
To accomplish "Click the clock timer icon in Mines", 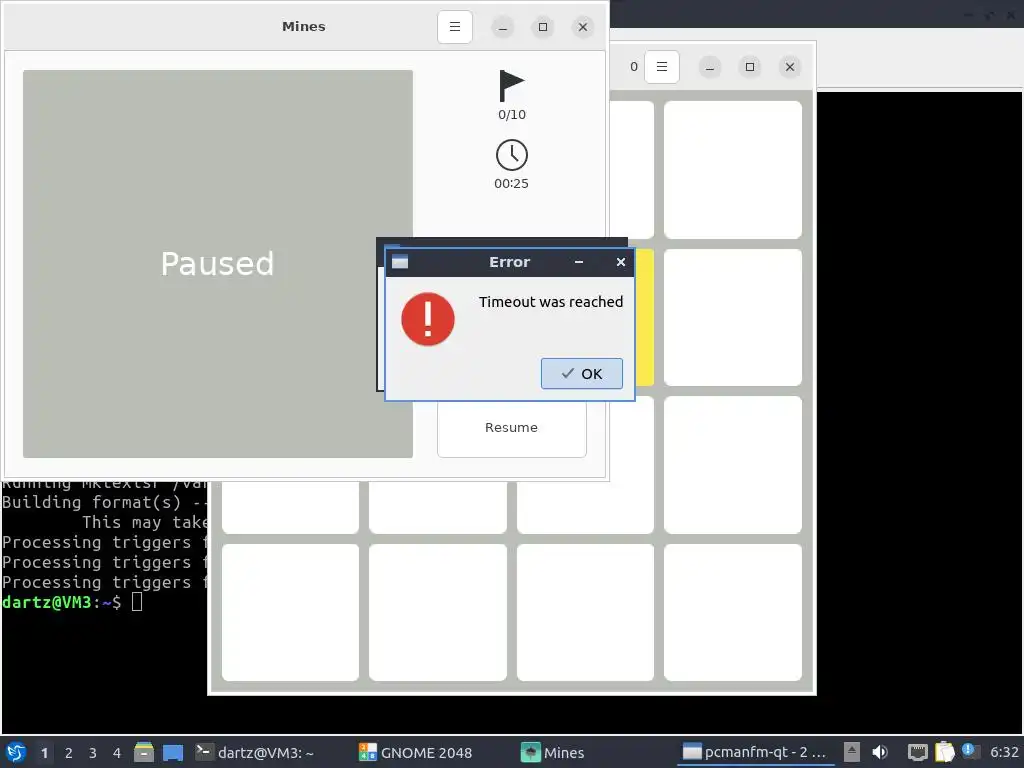I will [511, 155].
